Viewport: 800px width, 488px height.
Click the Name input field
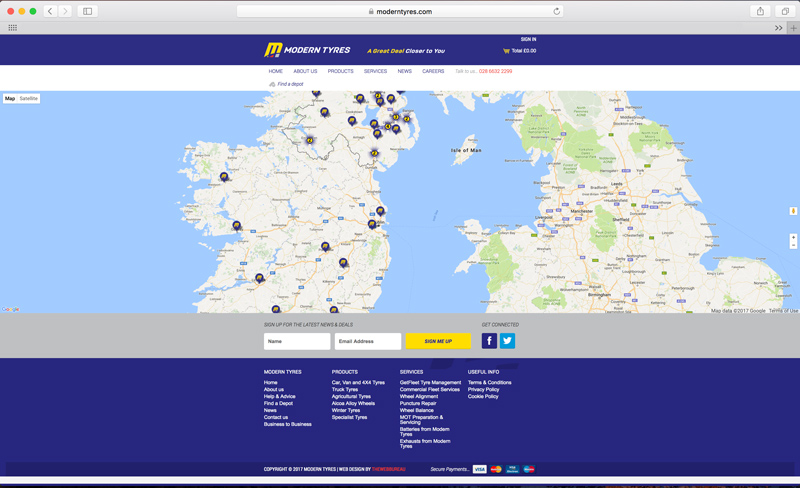coord(297,341)
